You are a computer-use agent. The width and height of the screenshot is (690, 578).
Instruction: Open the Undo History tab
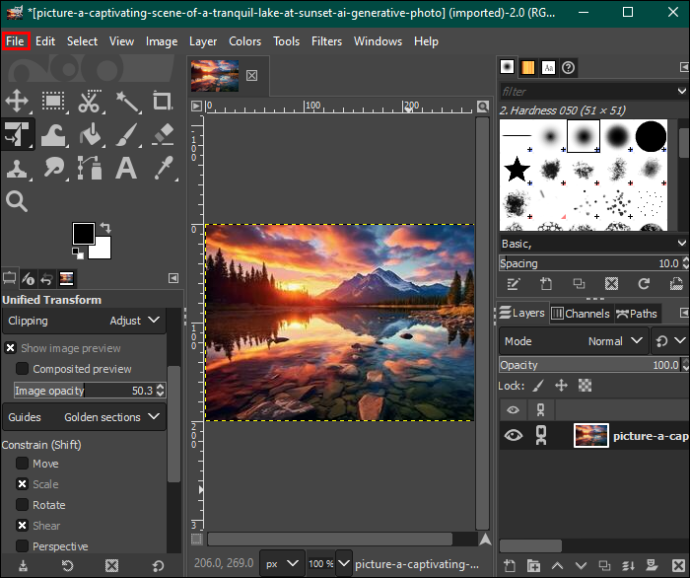(x=46, y=278)
